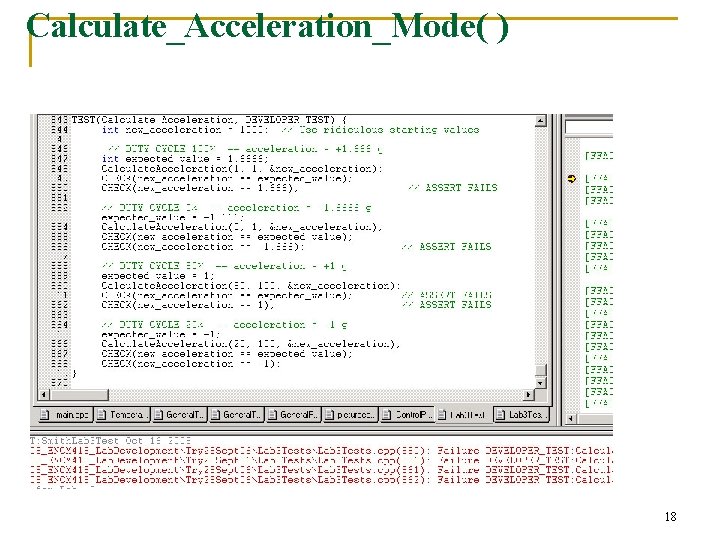Open the raised inactive Lab3Tes.. tab
Screen dimensions: 720x540
click(x=521, y=415)
